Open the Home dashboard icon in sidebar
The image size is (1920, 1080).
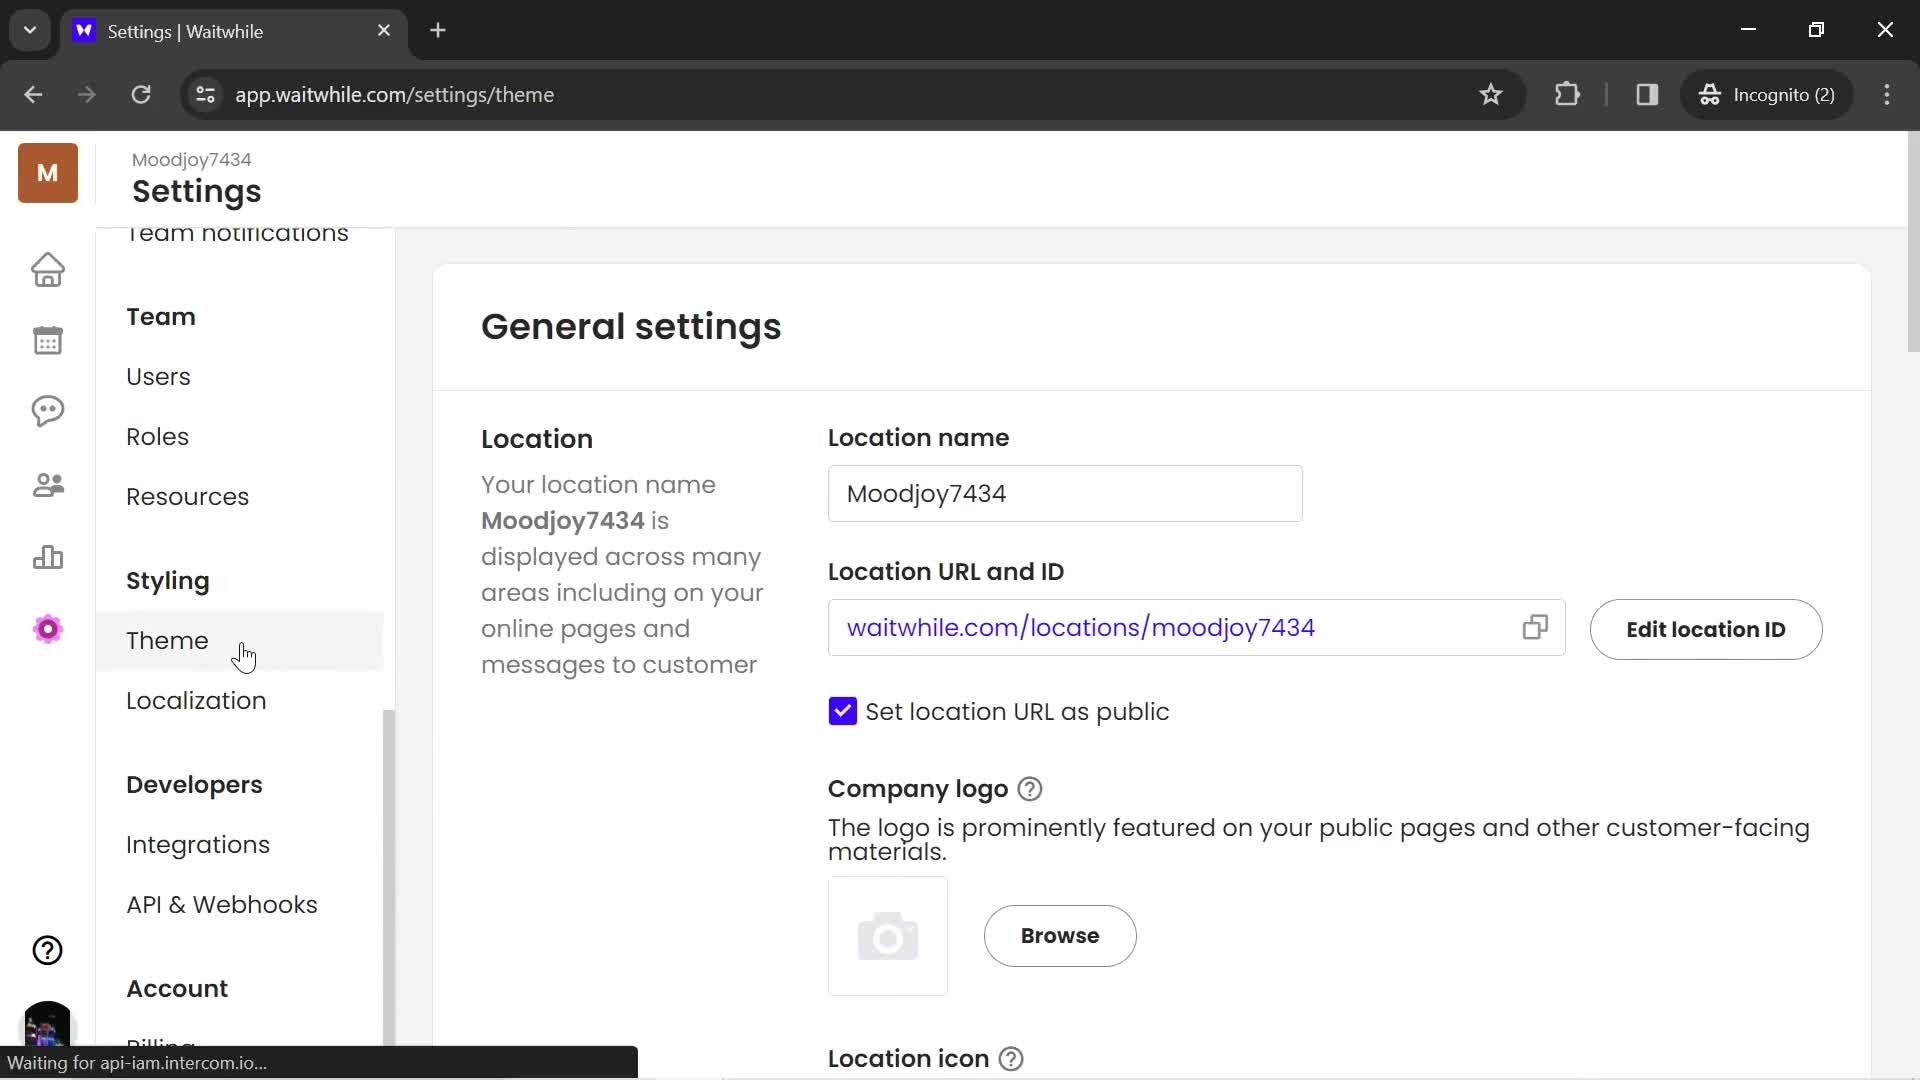pyautogui.click(x=48, y=270)
